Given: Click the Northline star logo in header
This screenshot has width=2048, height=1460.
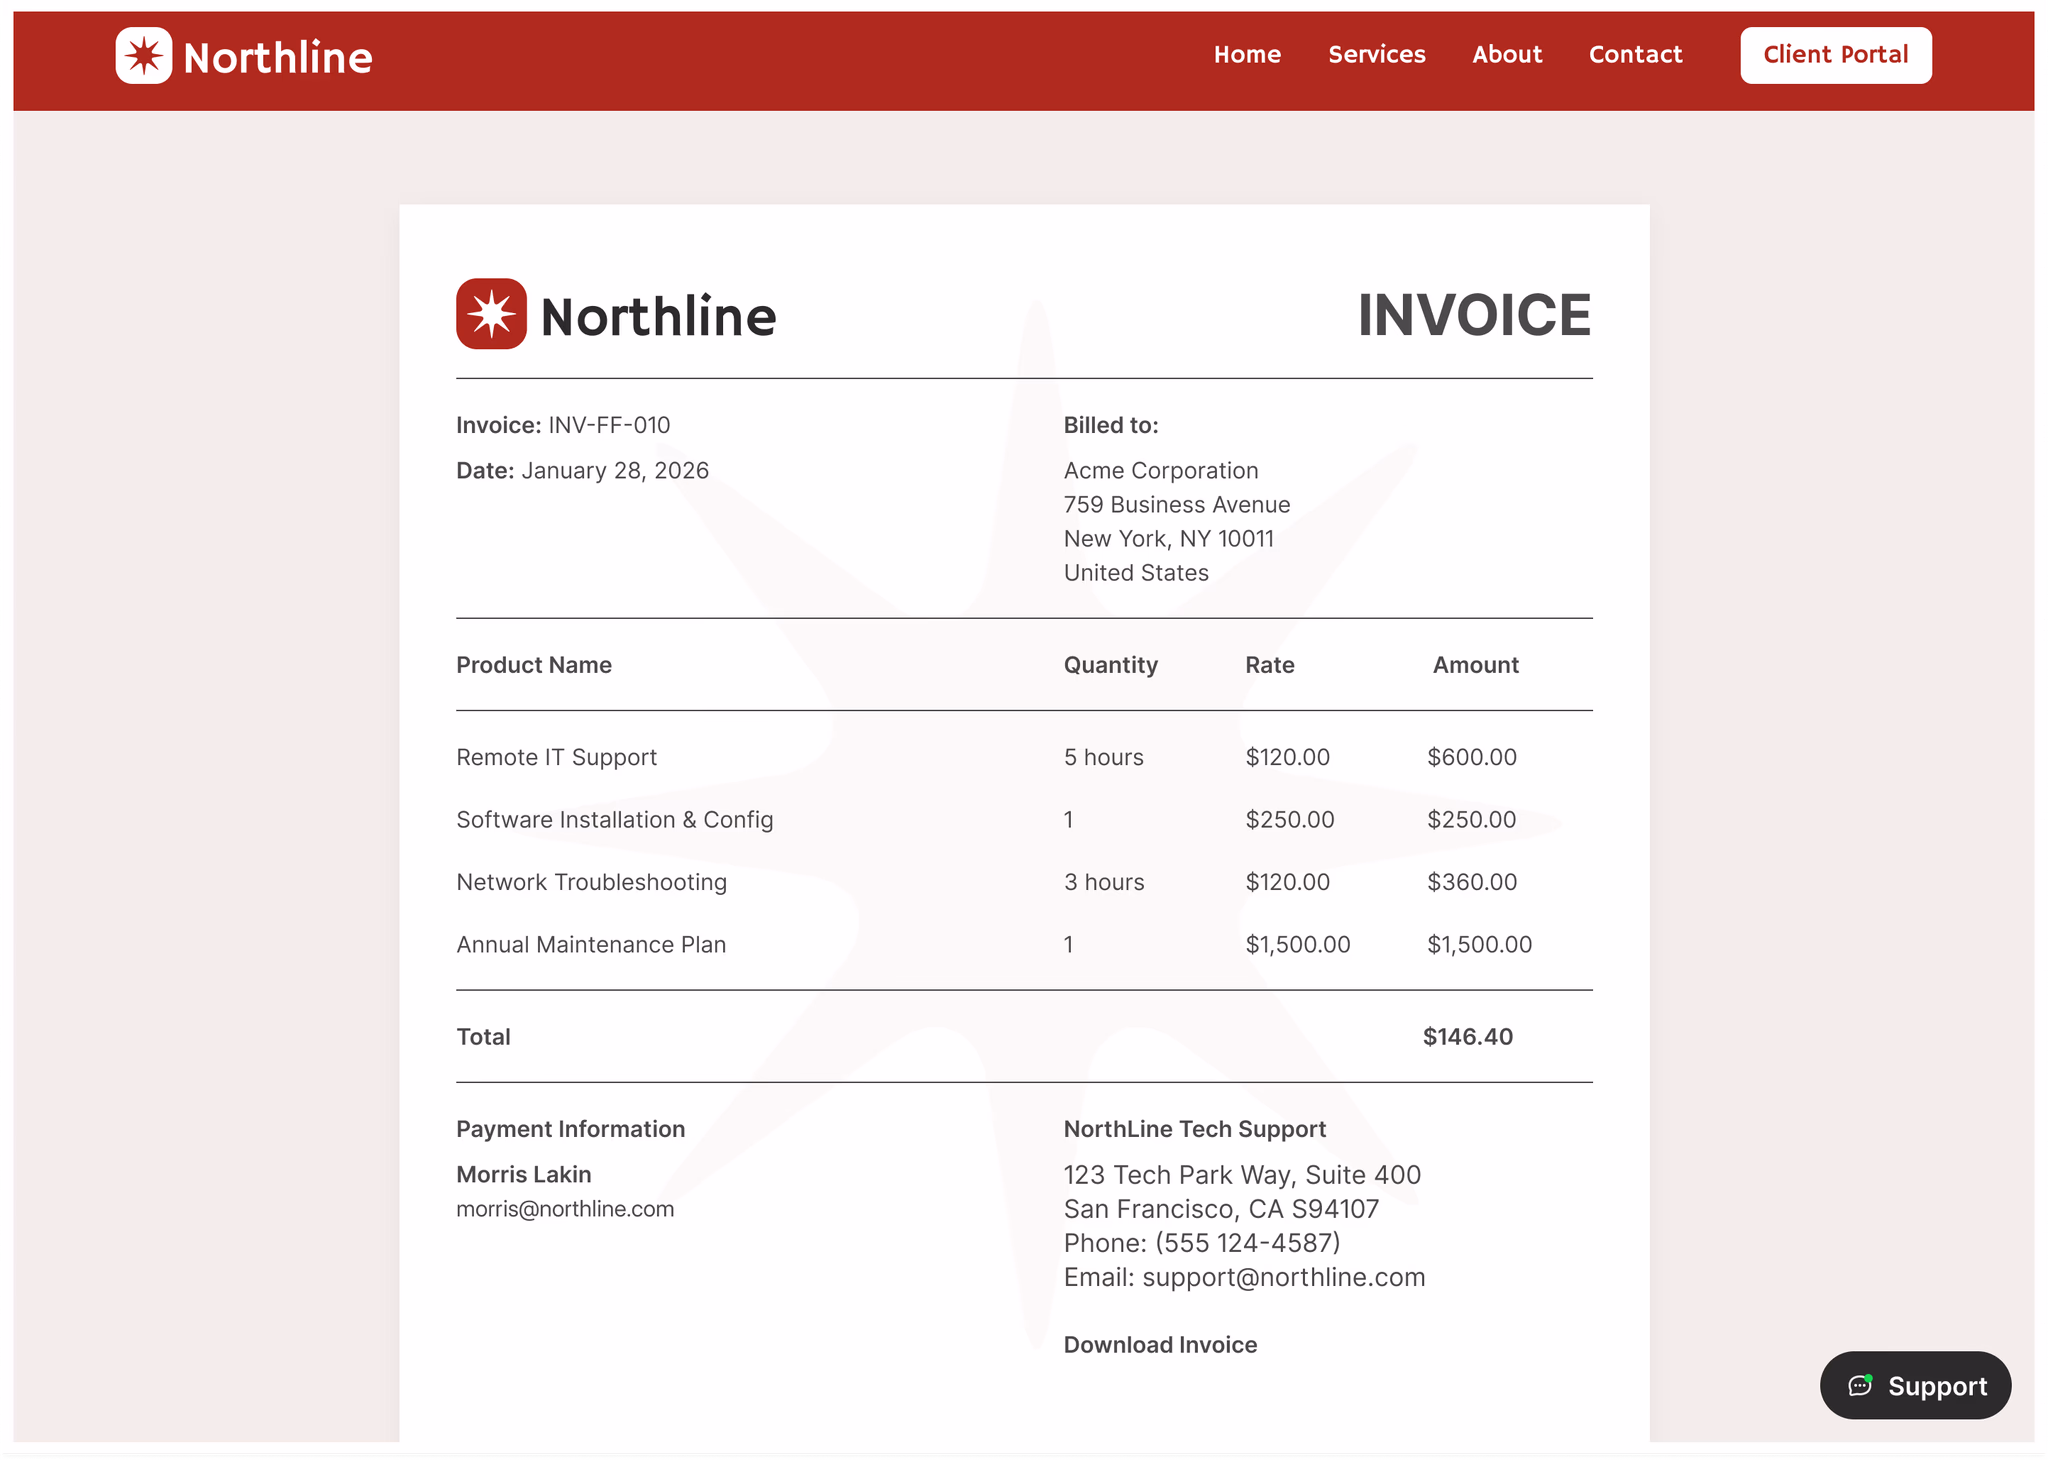Looking at the screenshot, I should point(144,56).
